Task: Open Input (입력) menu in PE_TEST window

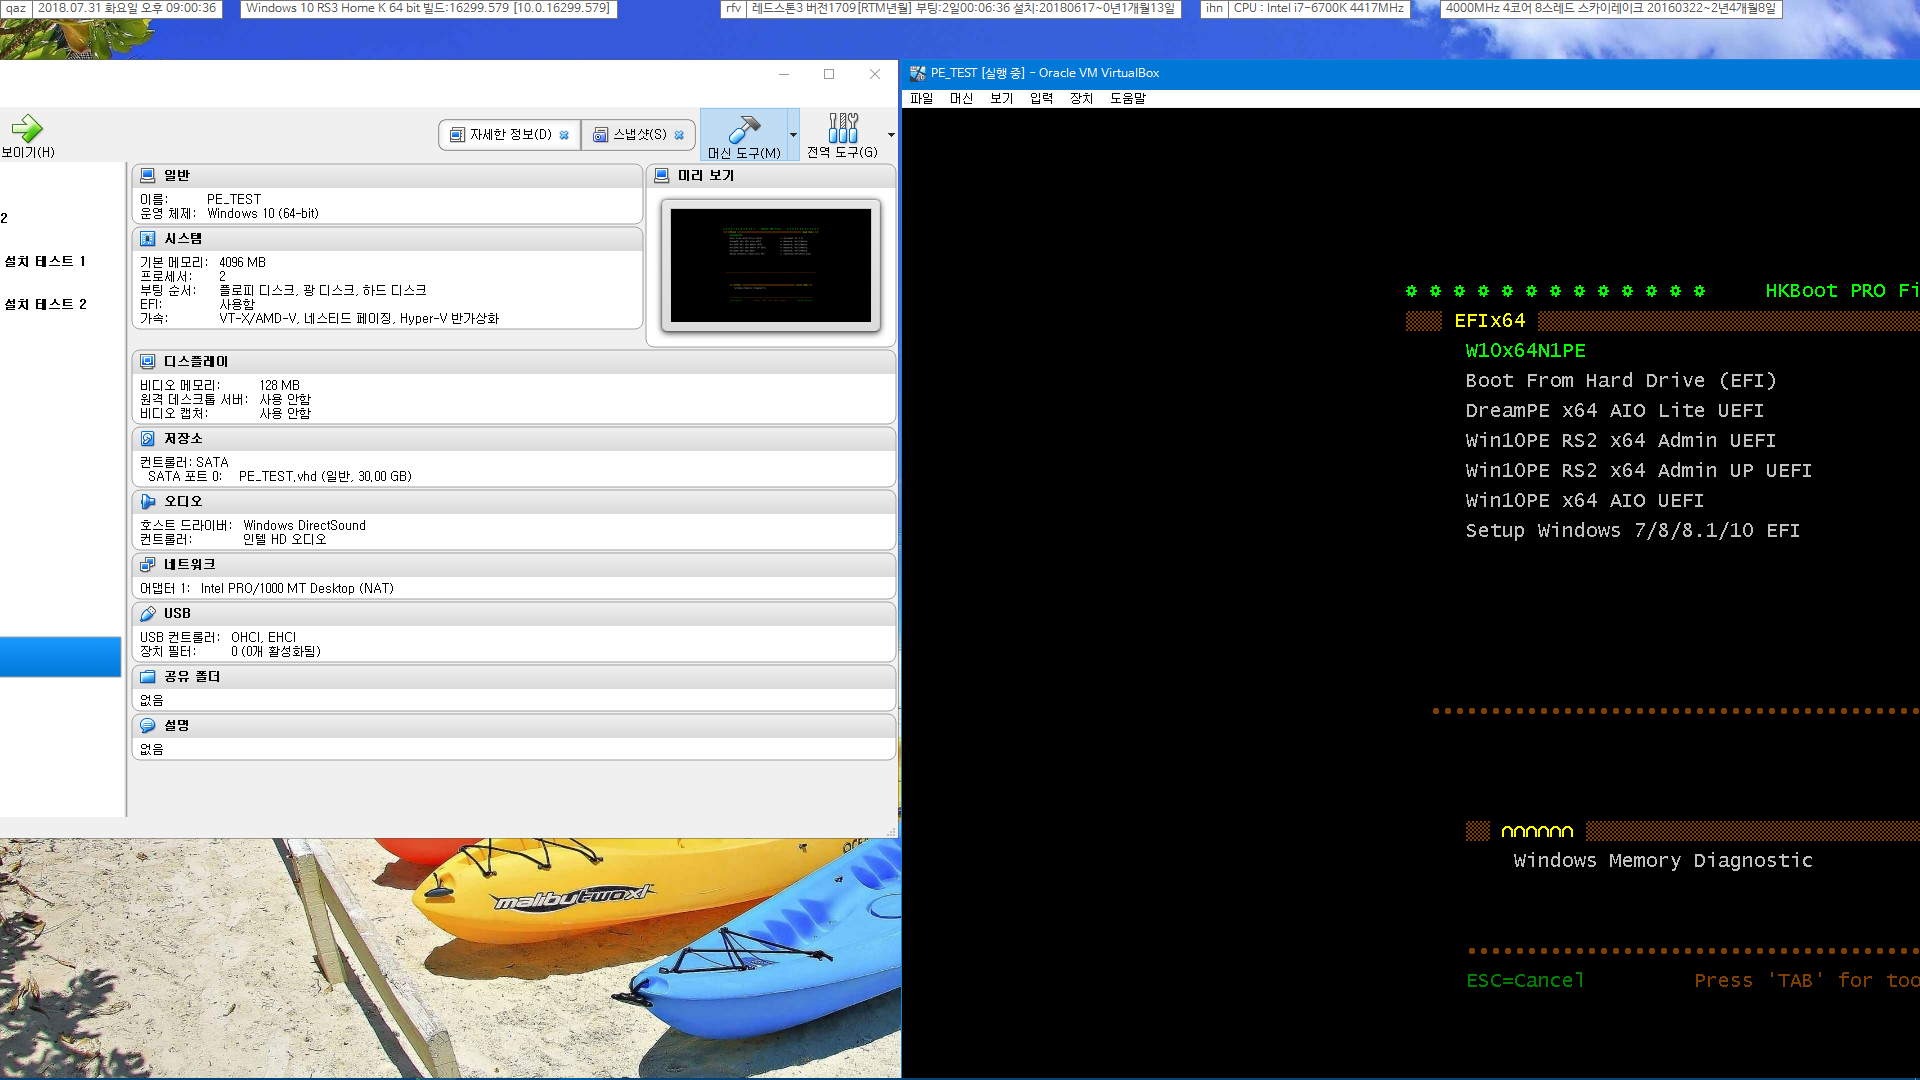Action: click(1041, 98)
